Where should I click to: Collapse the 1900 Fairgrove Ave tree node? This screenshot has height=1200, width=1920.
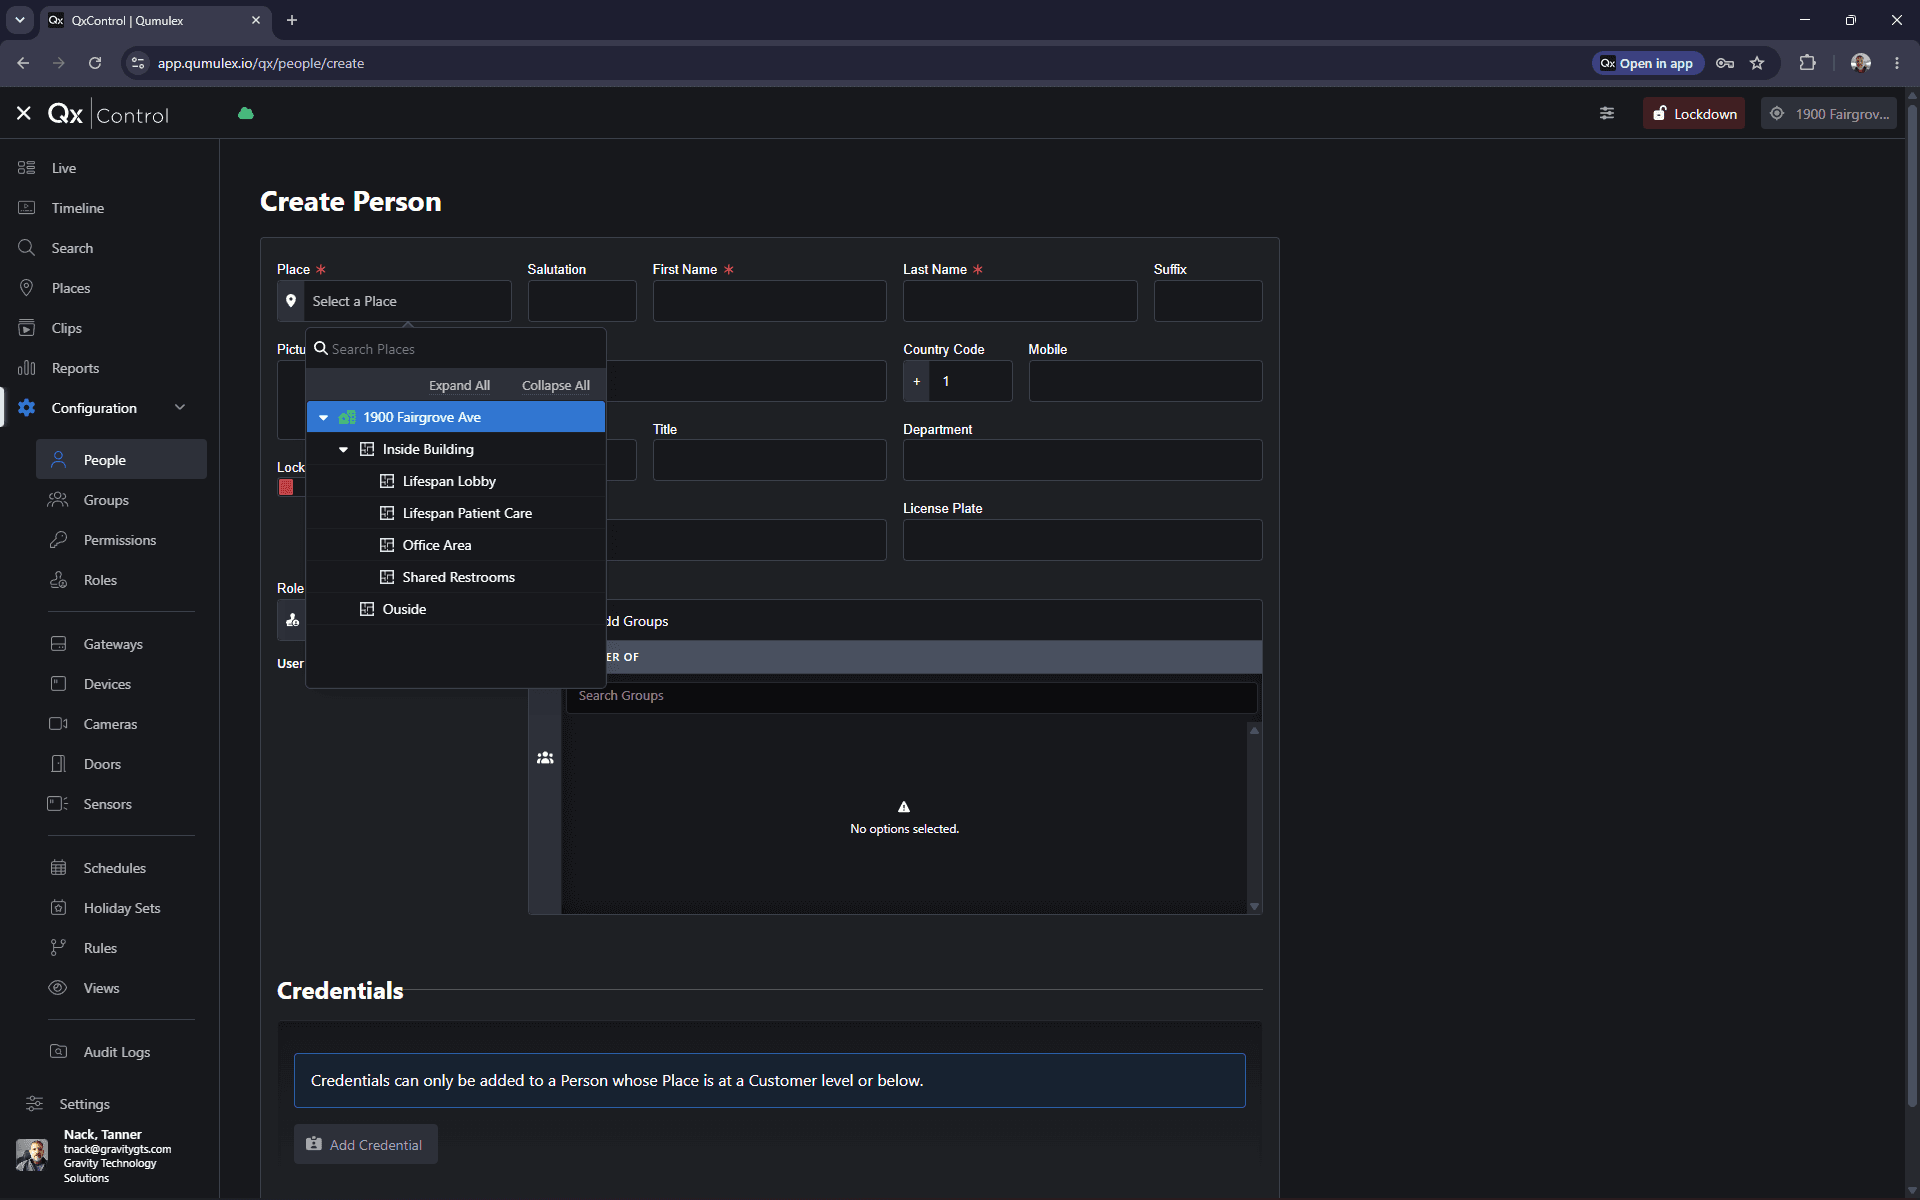[324, 418]
